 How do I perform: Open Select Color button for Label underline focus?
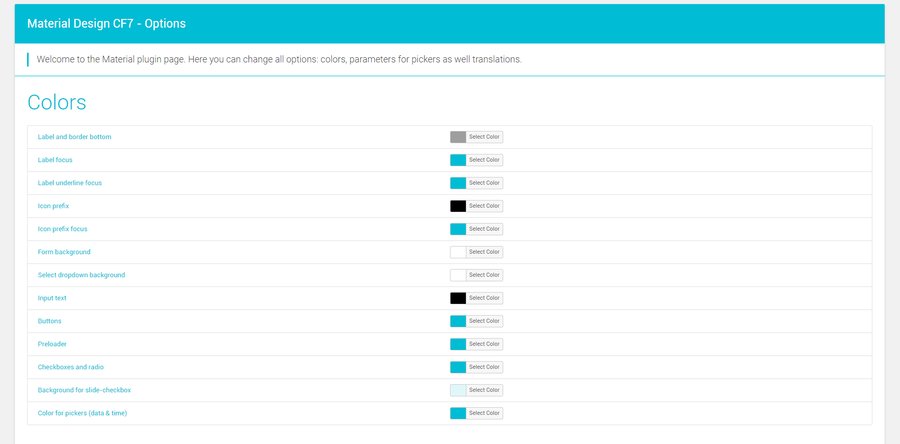tap(484, 183)
